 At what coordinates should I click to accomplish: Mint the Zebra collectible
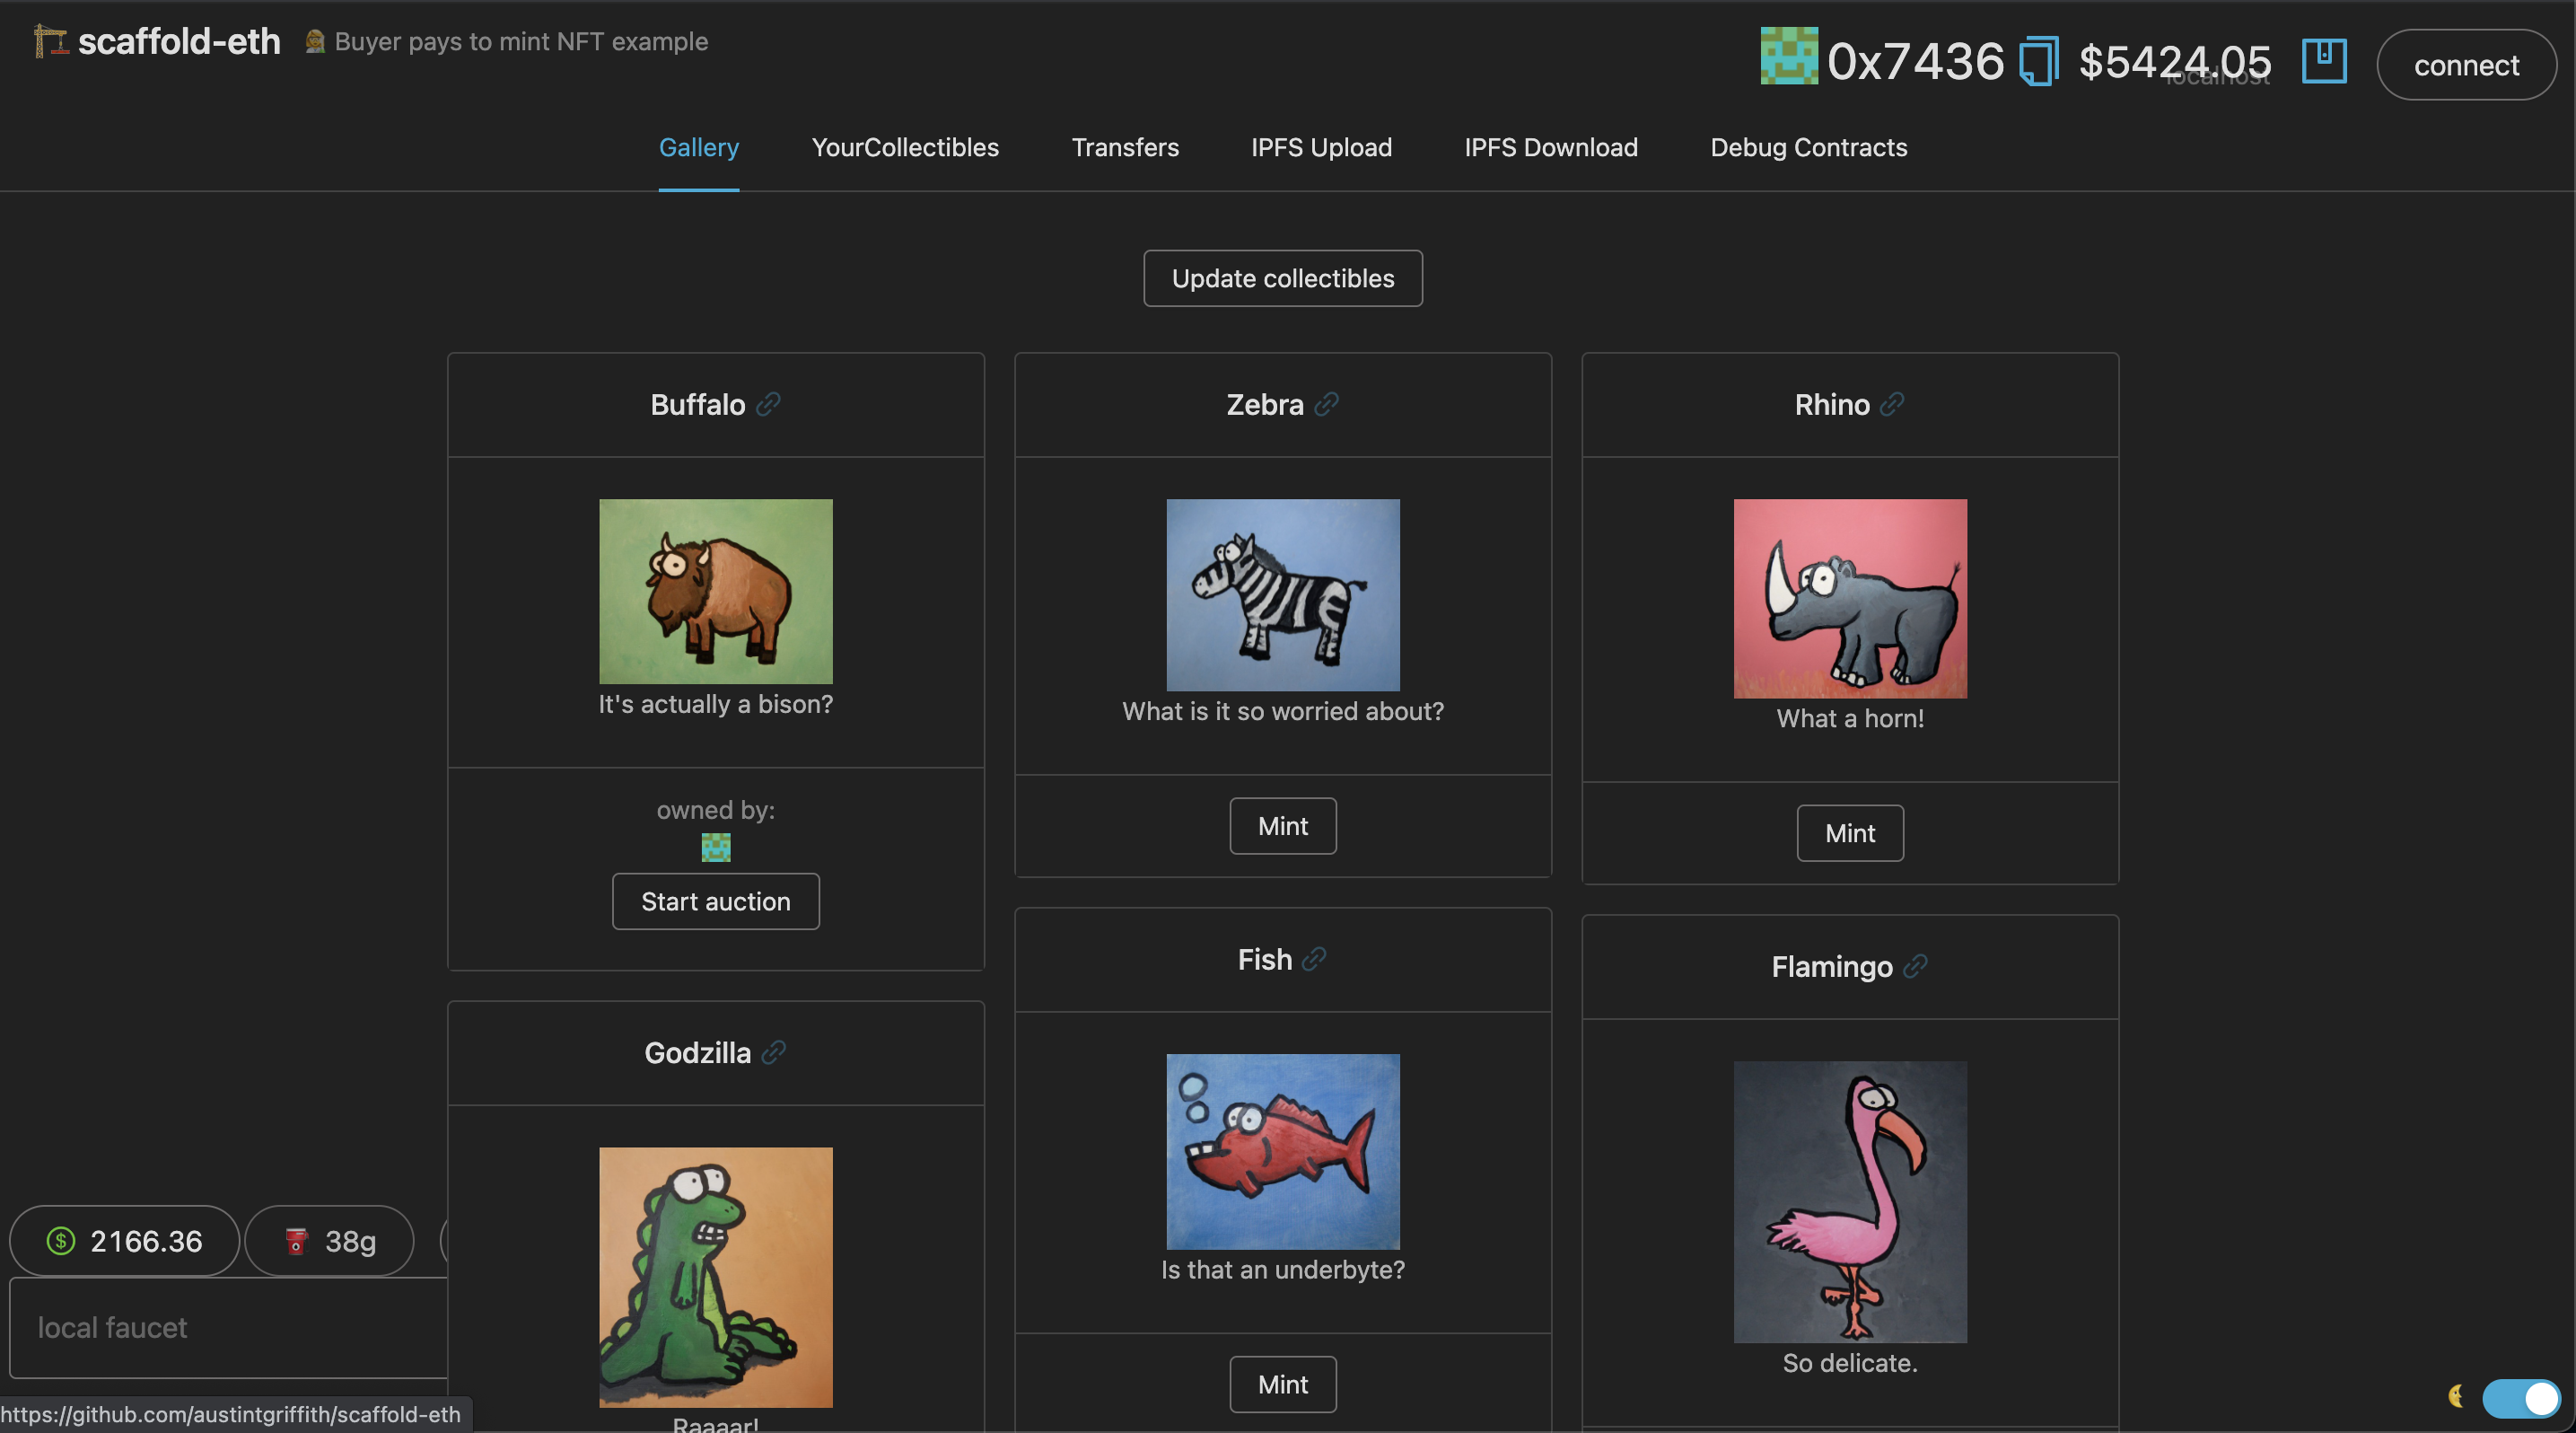[1282, 826]
